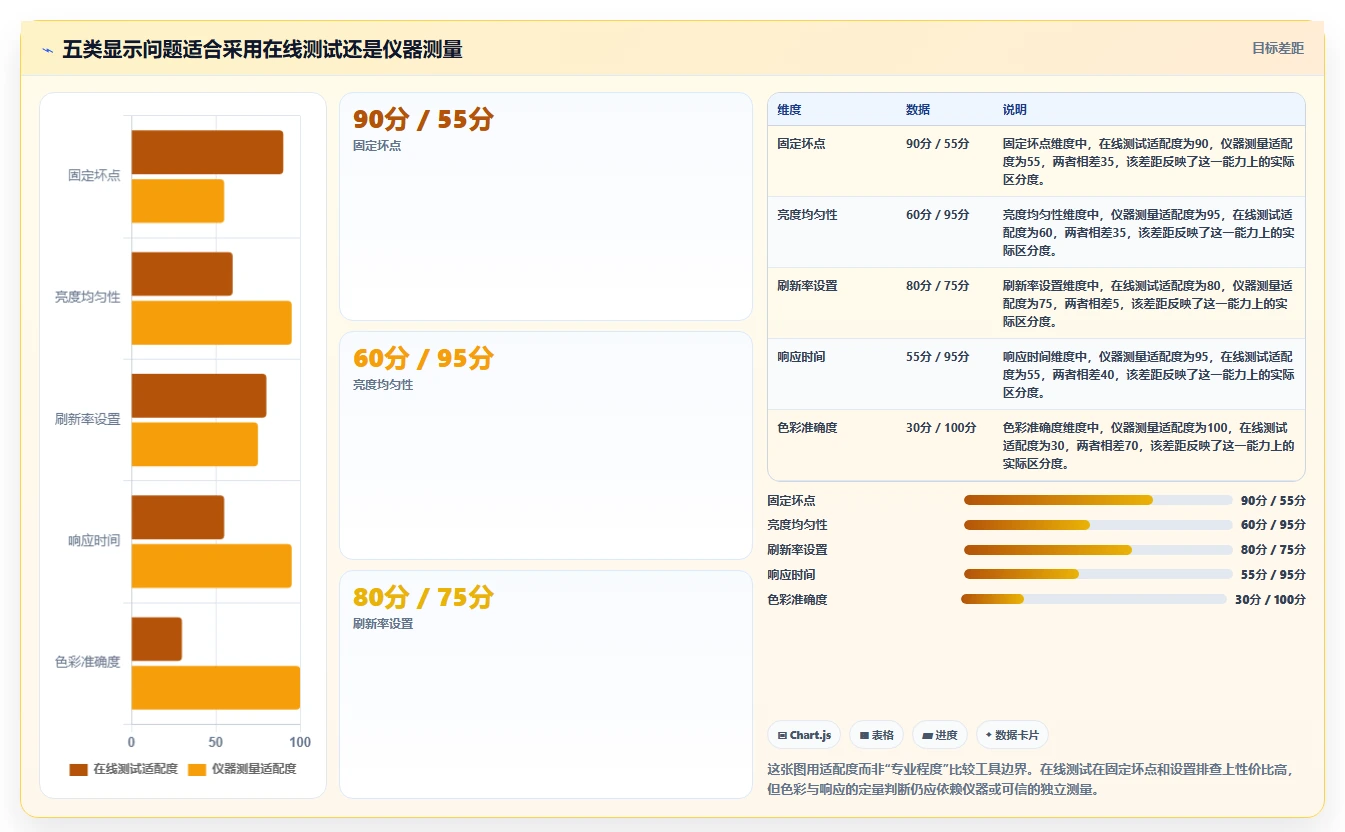
Task: Click the 100 tick on the chart x-axis
Action: click(x=300, y=743)
